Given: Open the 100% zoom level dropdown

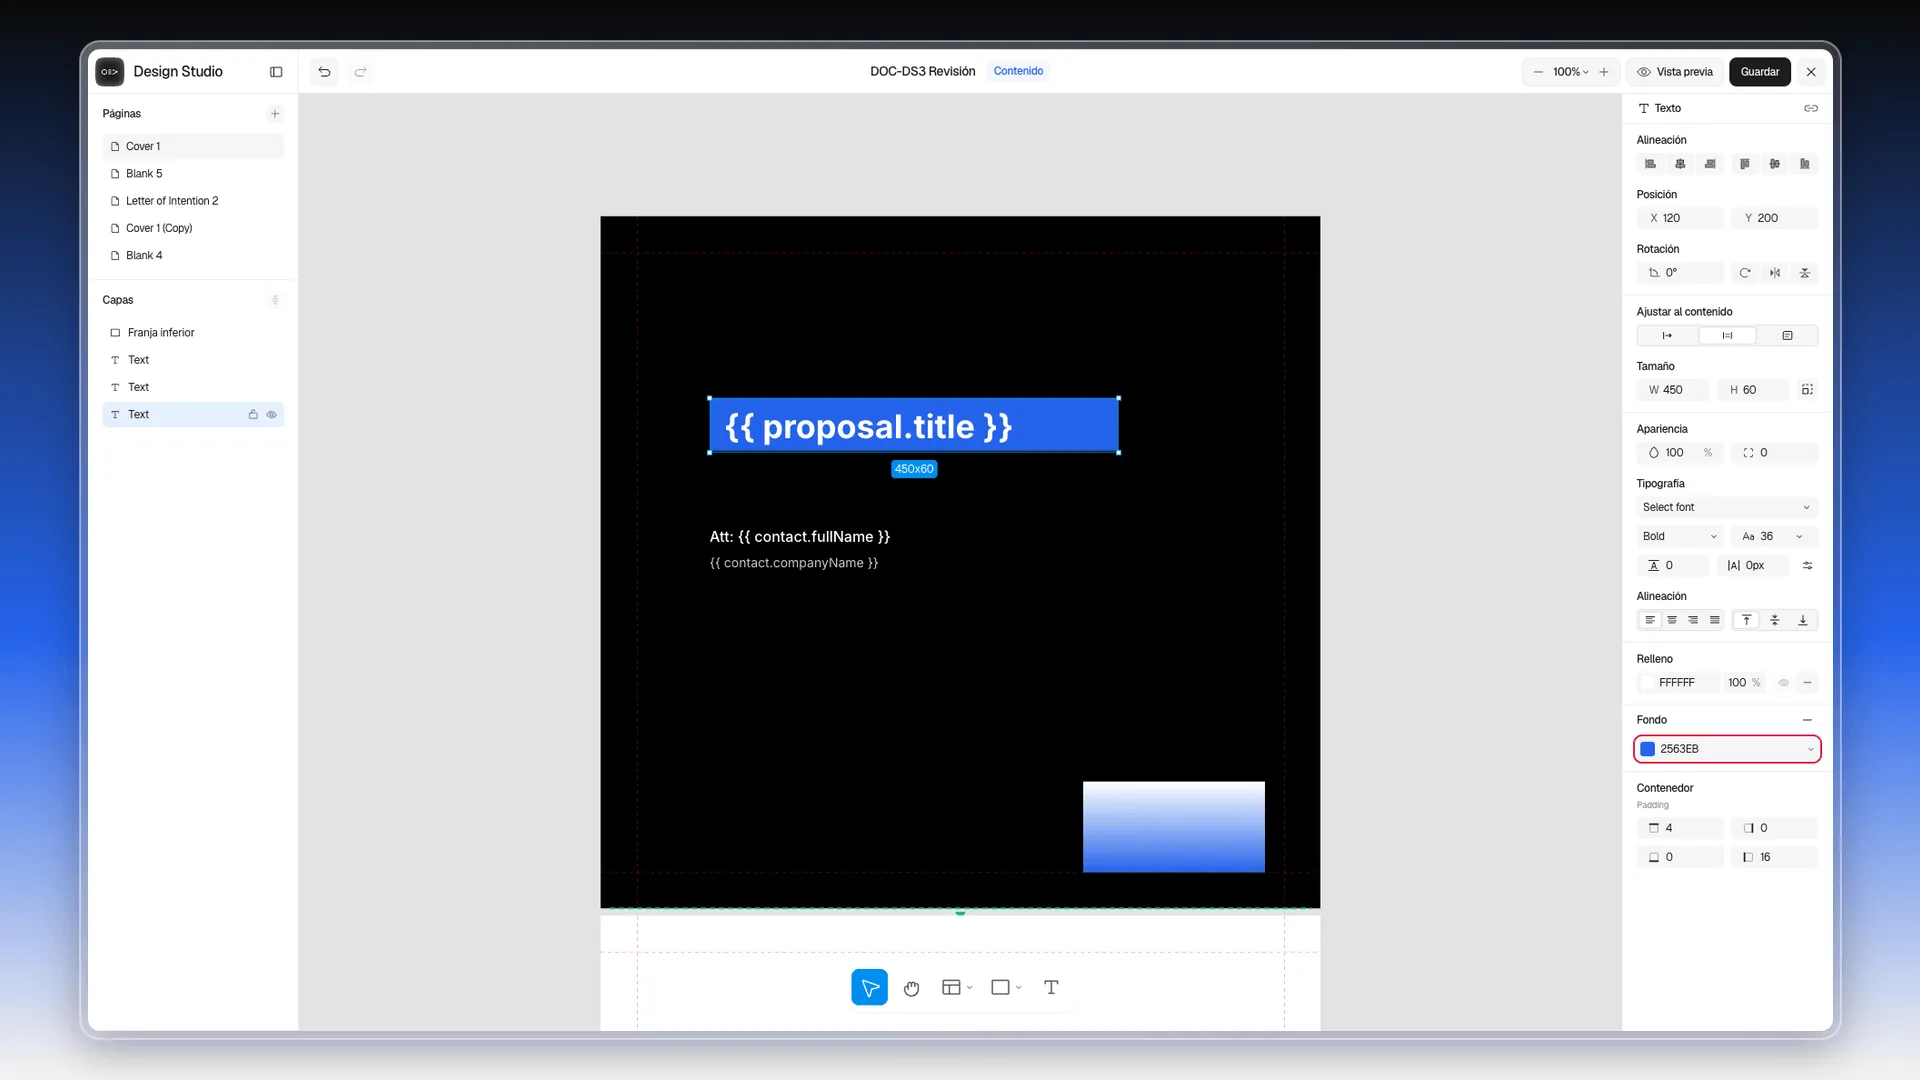Looking at the screenshot, I should (x=1570, y=72).
